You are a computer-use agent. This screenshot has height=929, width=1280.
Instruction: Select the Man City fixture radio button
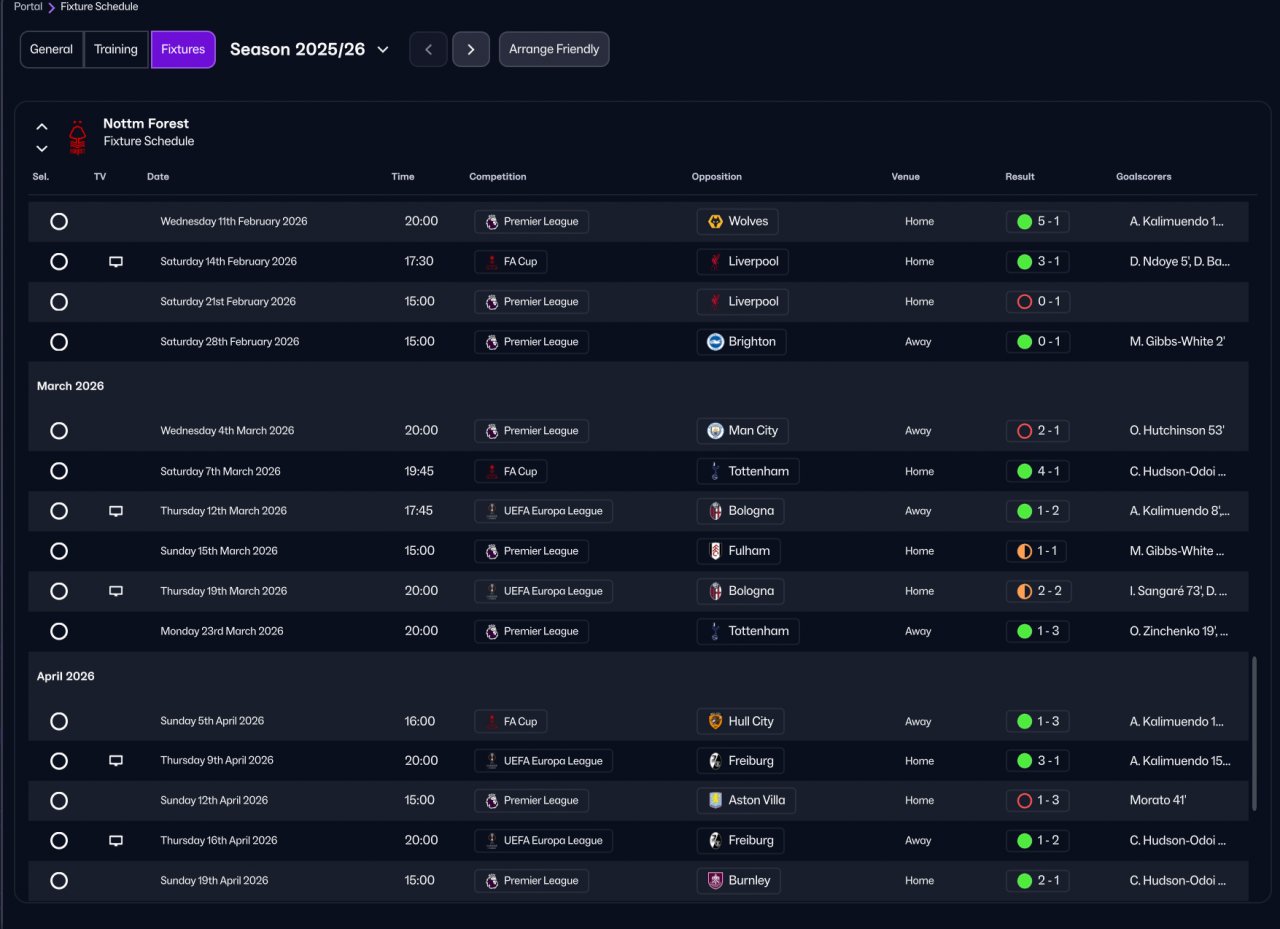59,431
